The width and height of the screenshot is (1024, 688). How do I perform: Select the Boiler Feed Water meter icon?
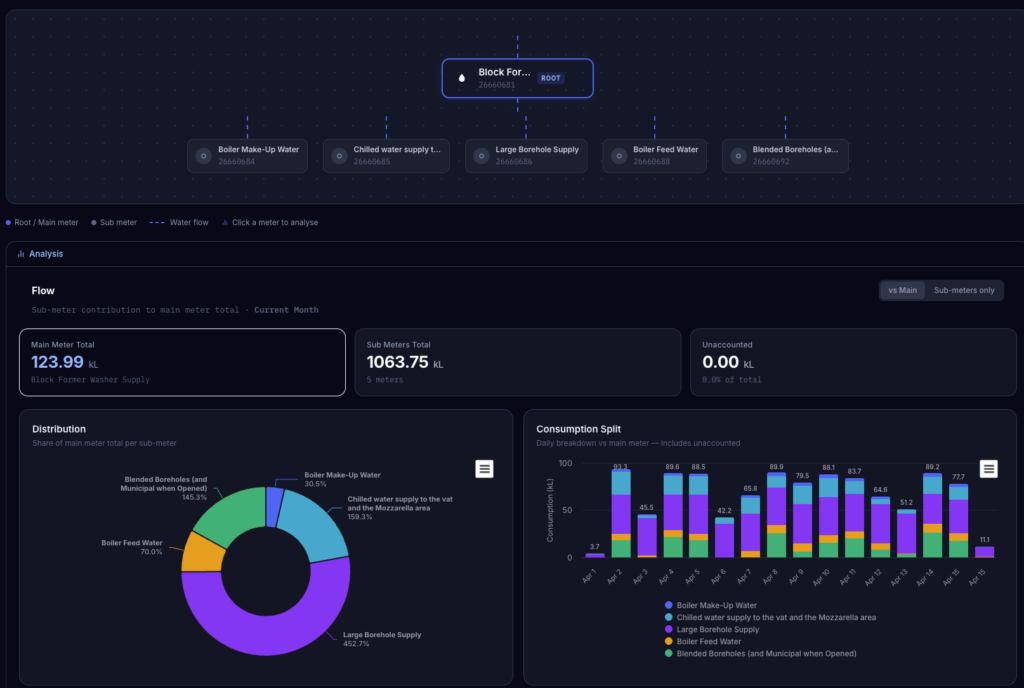pos(618,156)
